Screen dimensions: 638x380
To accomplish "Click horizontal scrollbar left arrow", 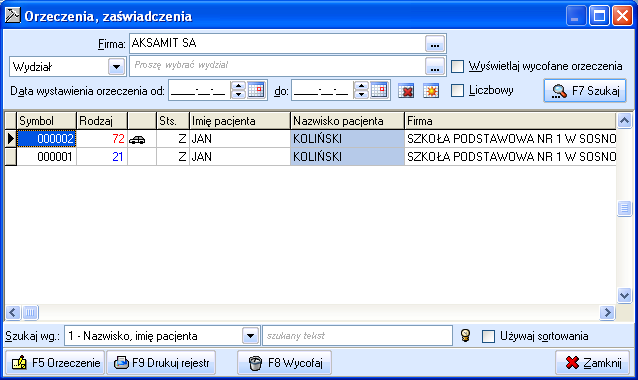I will point(13,312).
